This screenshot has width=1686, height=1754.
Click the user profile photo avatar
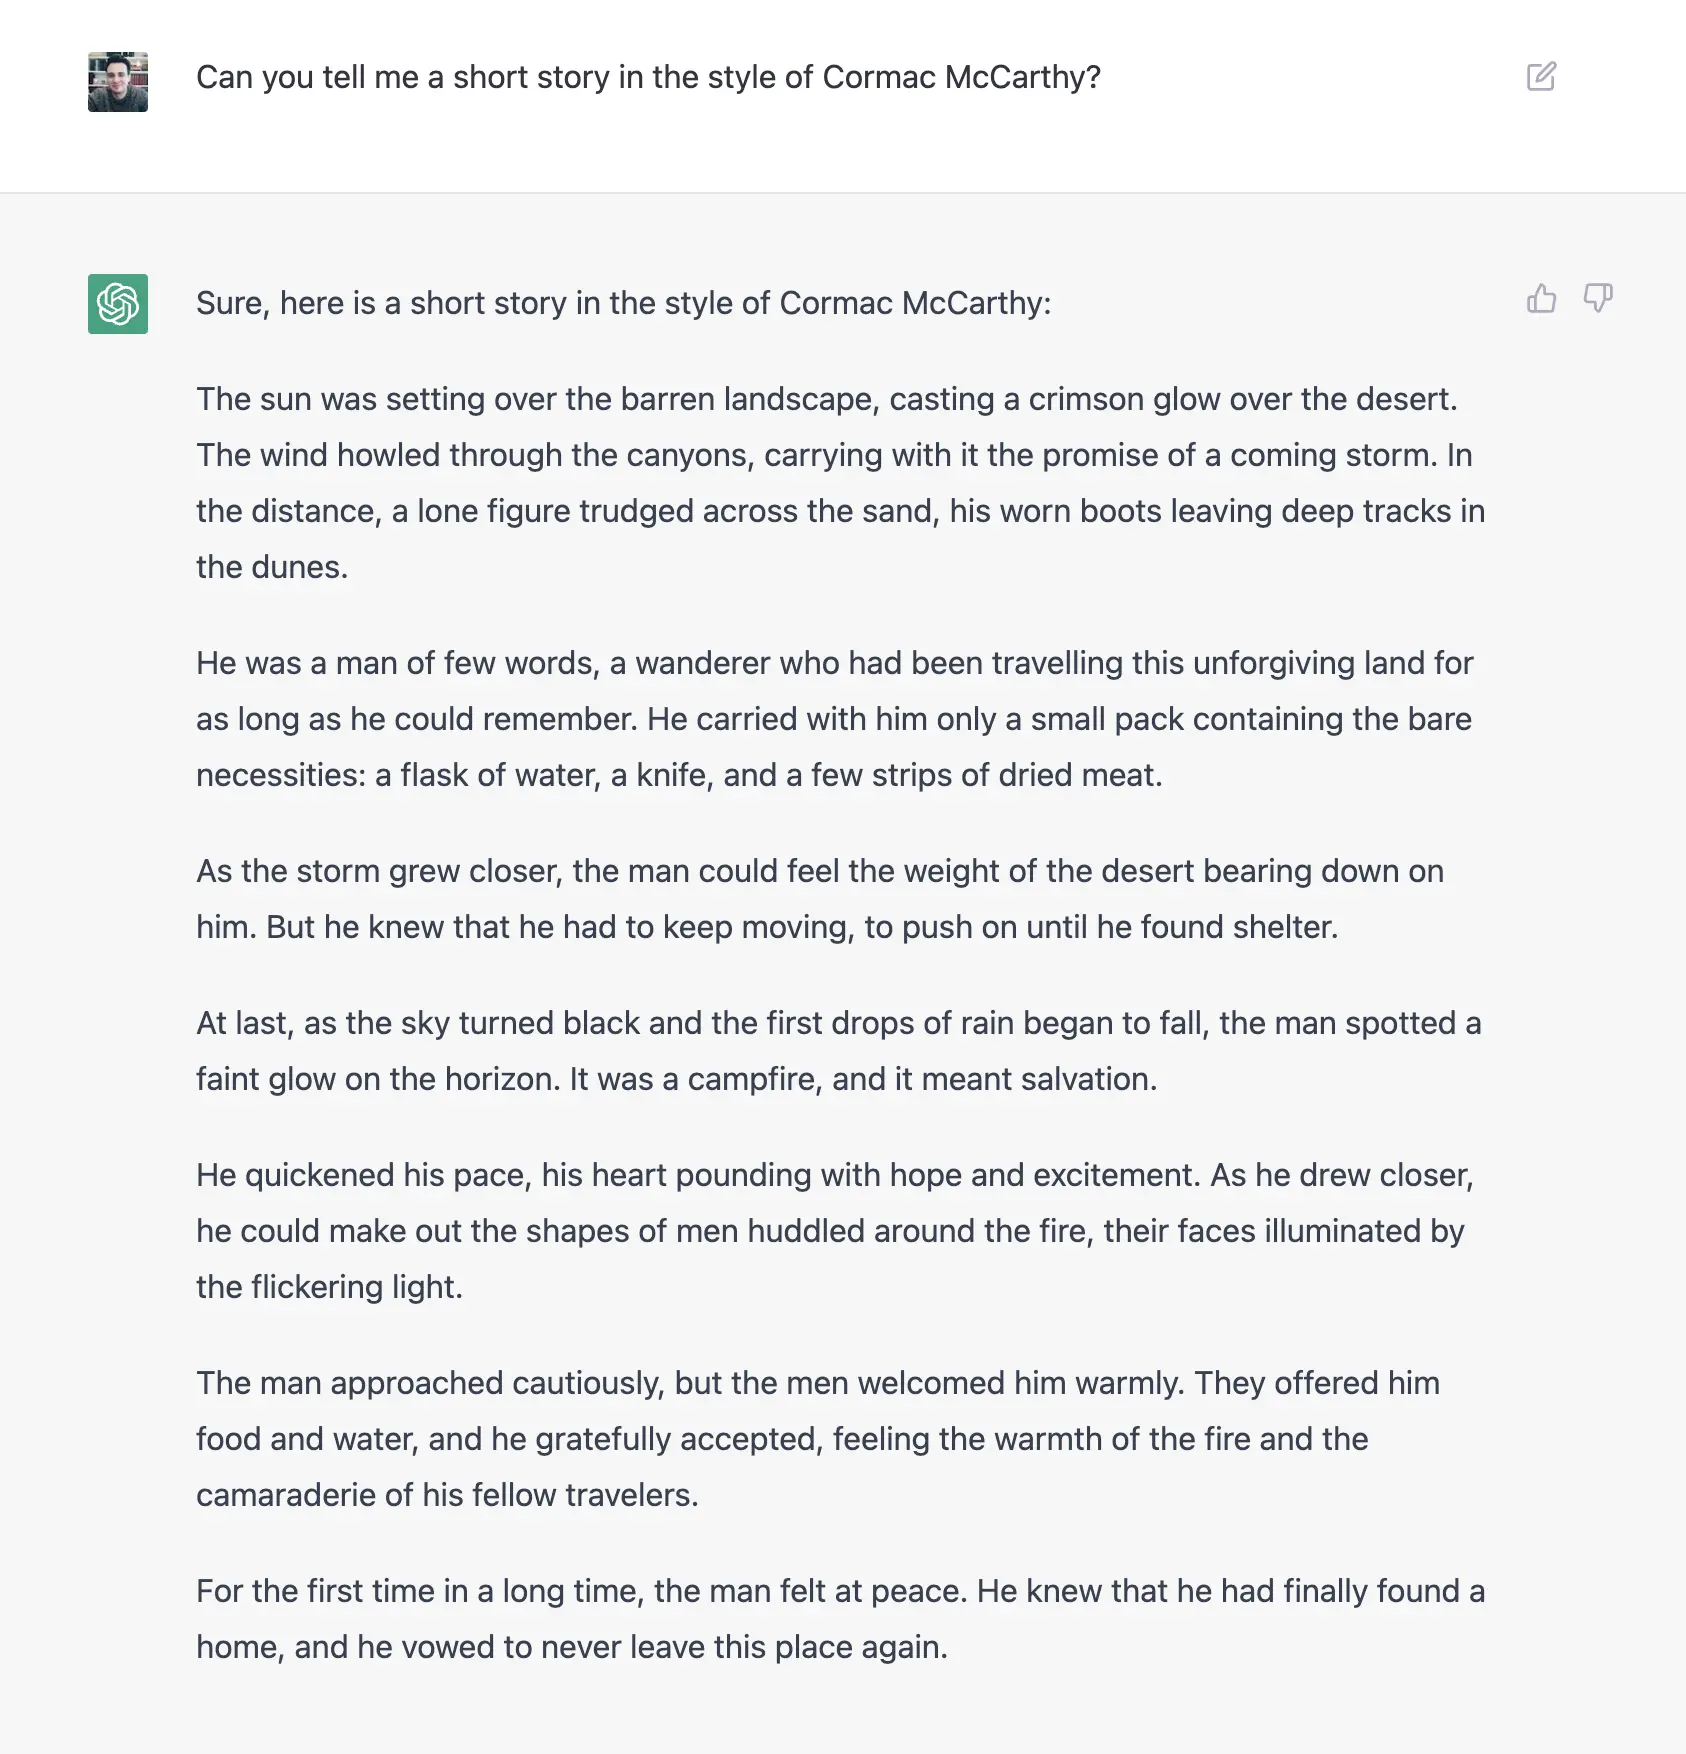118,82
